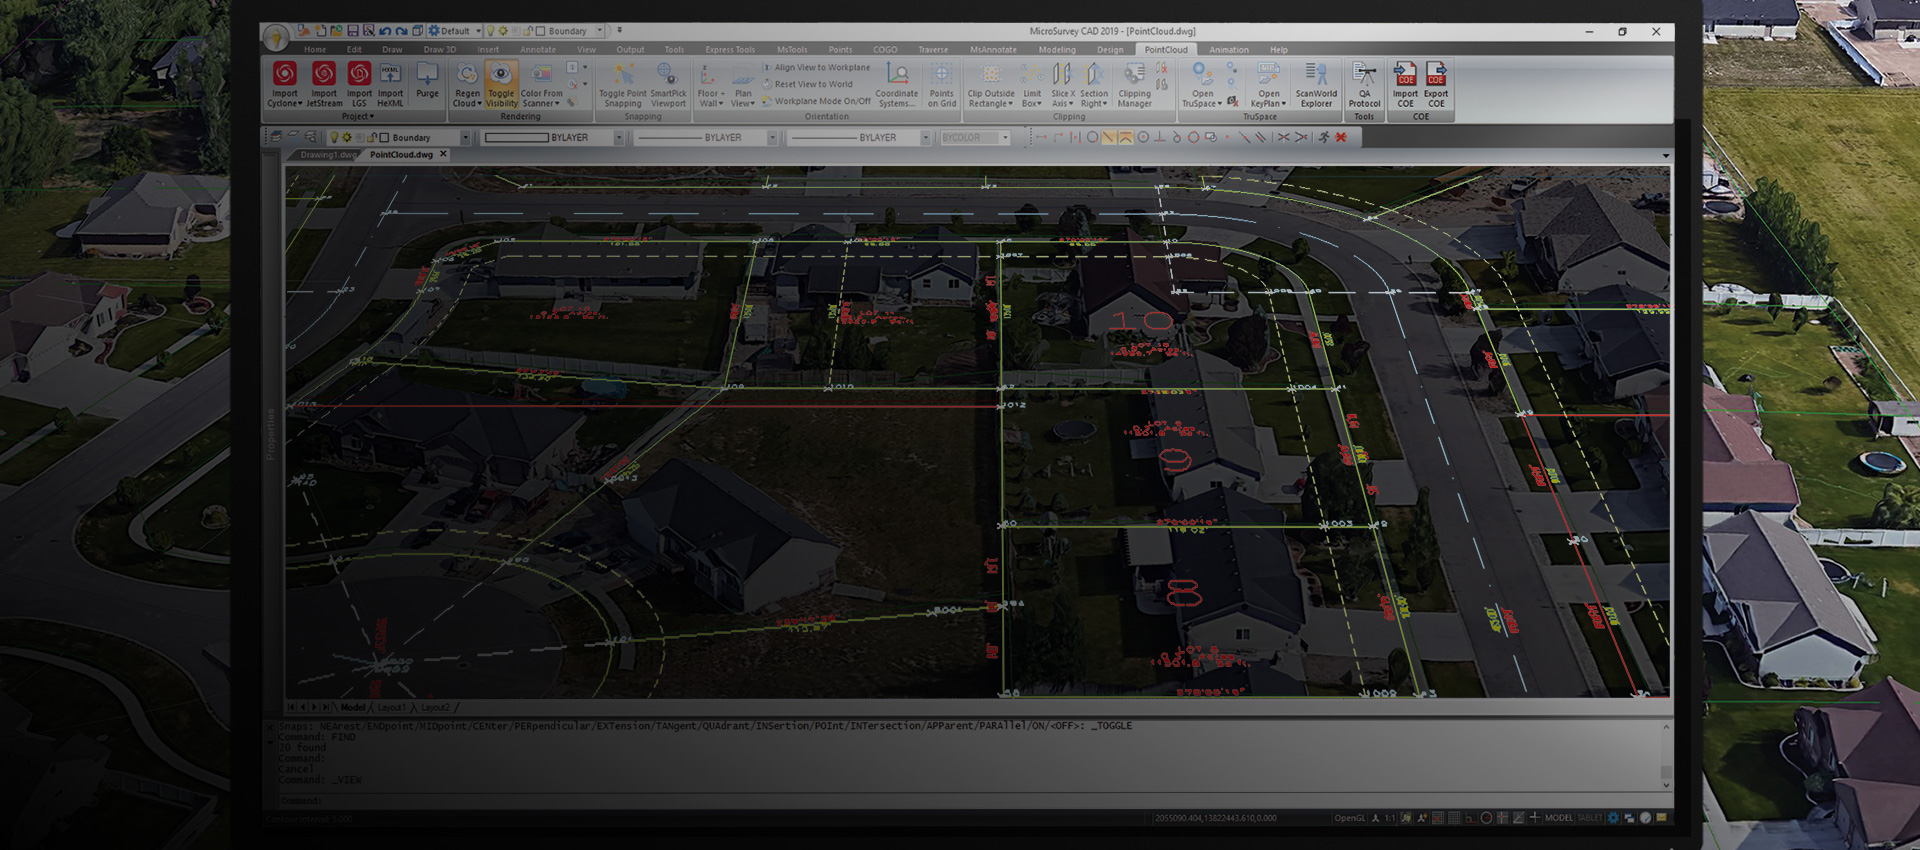Image resolution: width=1920 pixels, height=850 pixels.
Task: Switch to the COGO ribbon tab
Action: pyautogui.click(x=884, y=49)
